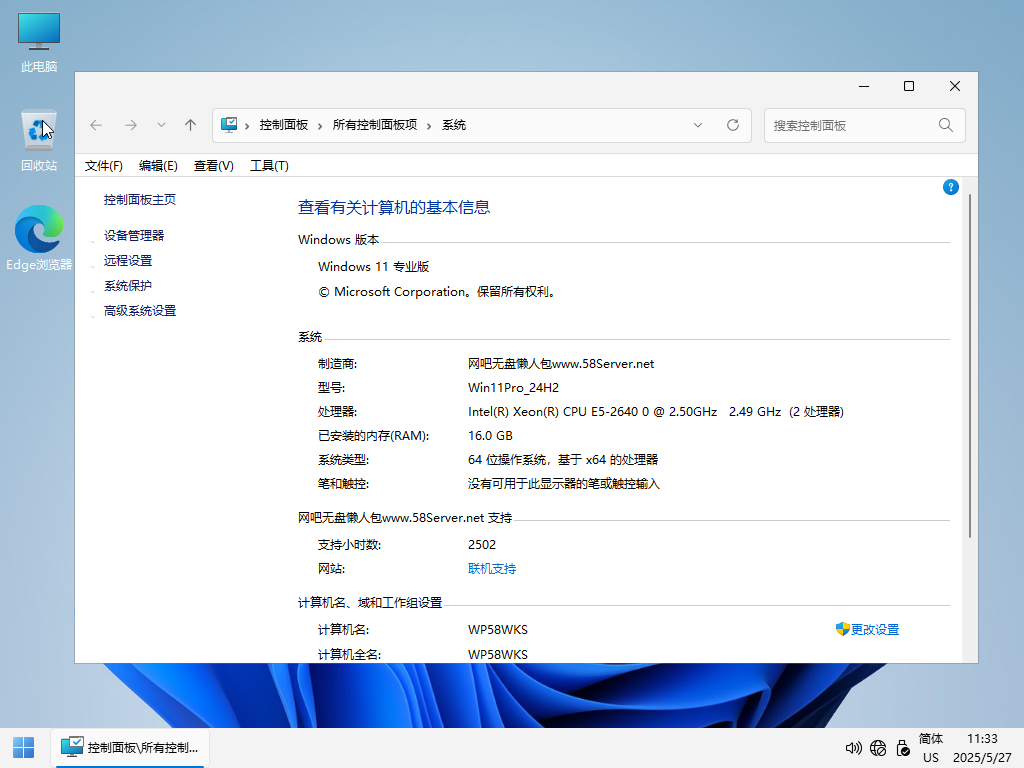Navigate to 控制面板 breadcrumb

pos(283,125)
